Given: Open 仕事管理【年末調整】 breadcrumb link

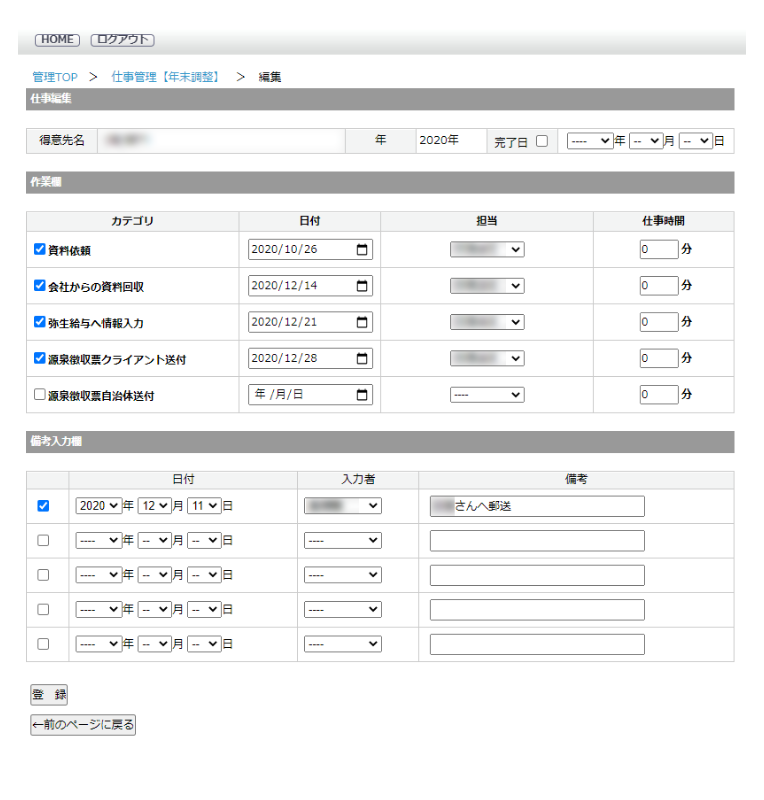Looking at the screenshot, I should (165, 76).
